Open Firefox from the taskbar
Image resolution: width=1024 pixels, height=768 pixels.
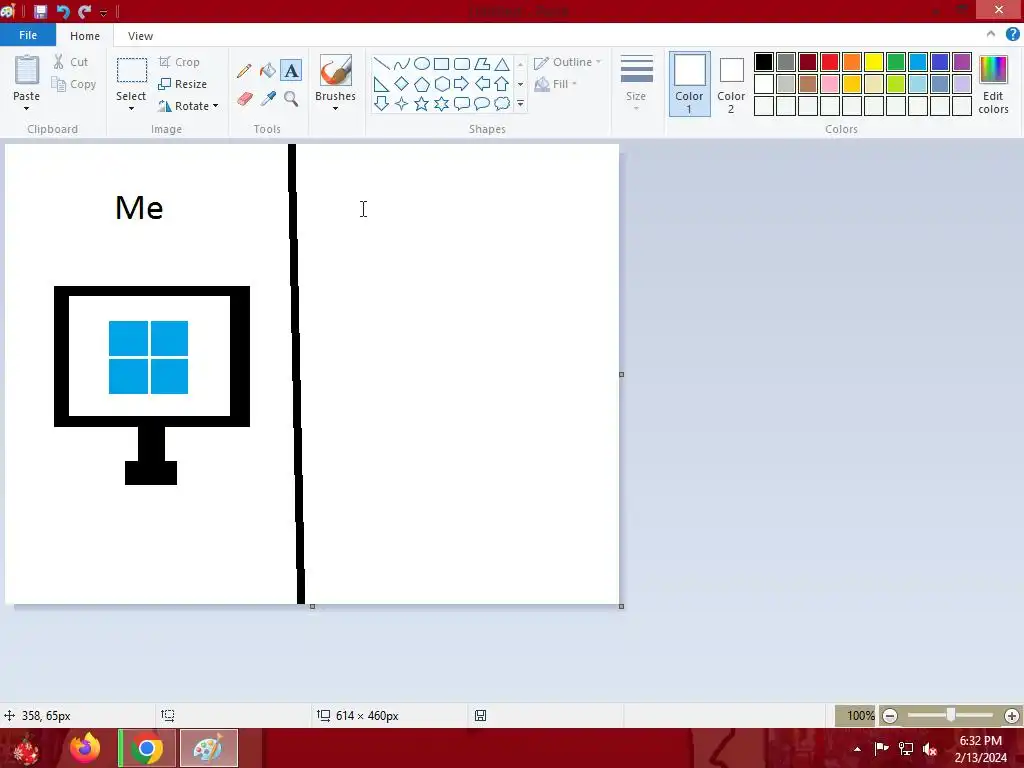tap(85, 748)
